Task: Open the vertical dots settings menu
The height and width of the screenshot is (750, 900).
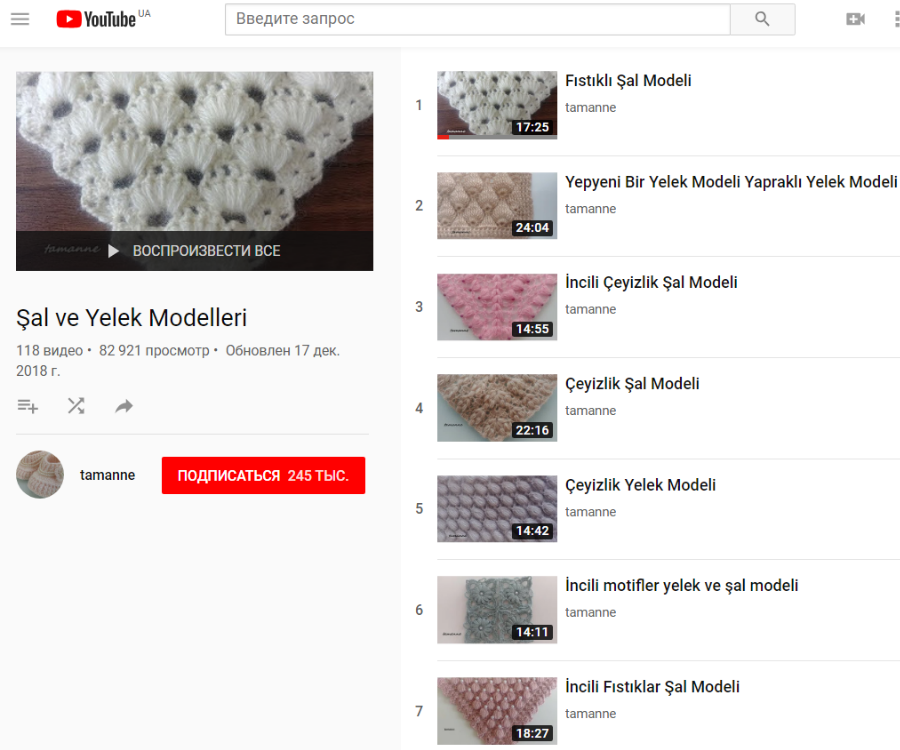Action: (x=896, y=19)
